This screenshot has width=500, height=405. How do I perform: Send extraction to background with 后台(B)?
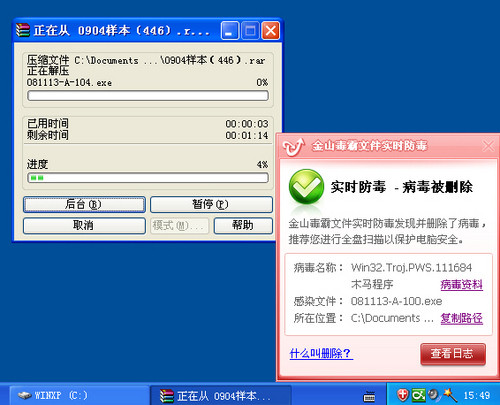pos(84,204)
